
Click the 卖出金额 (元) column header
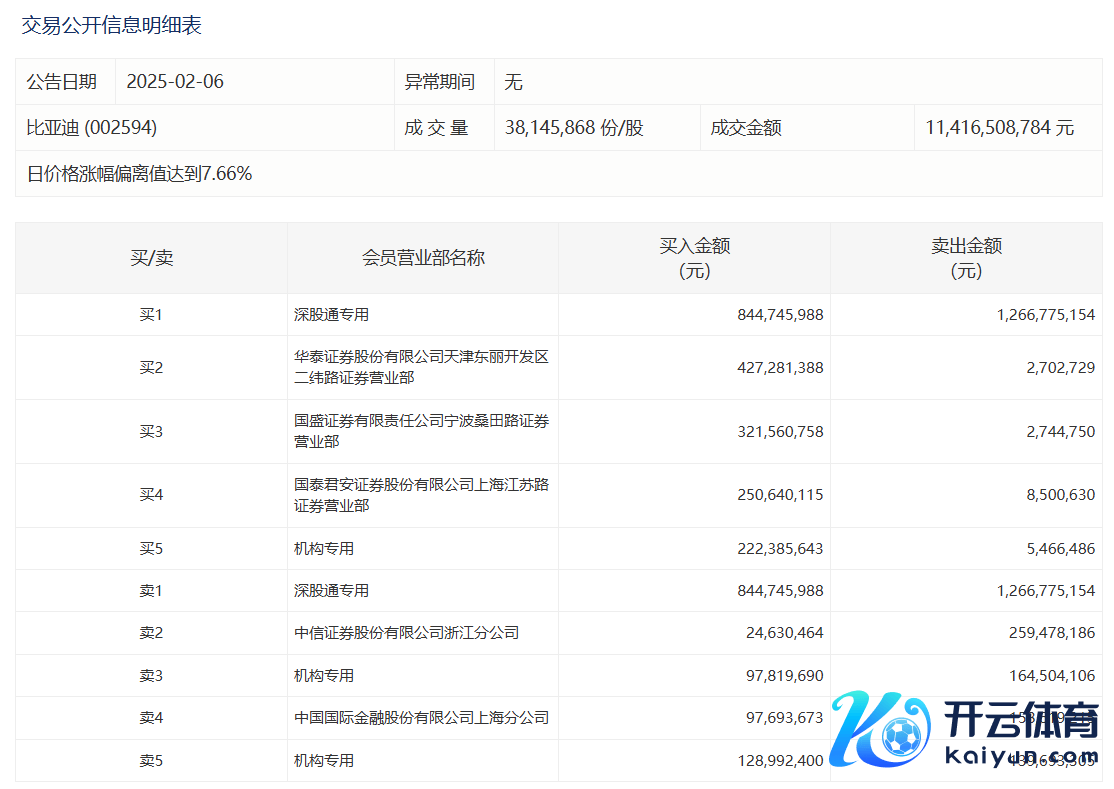(966, 258)
